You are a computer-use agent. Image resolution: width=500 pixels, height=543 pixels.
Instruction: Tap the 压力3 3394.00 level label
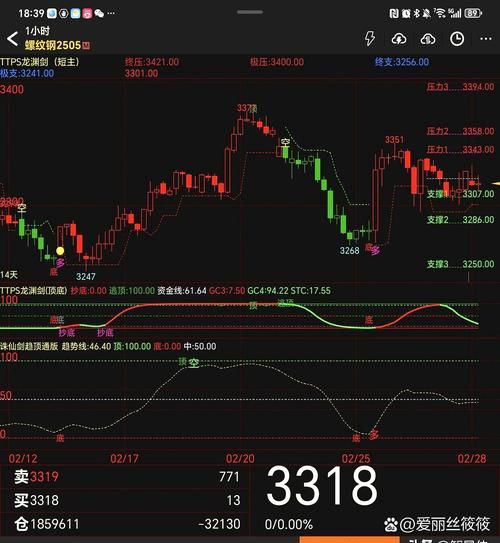(x=460, y=87)
